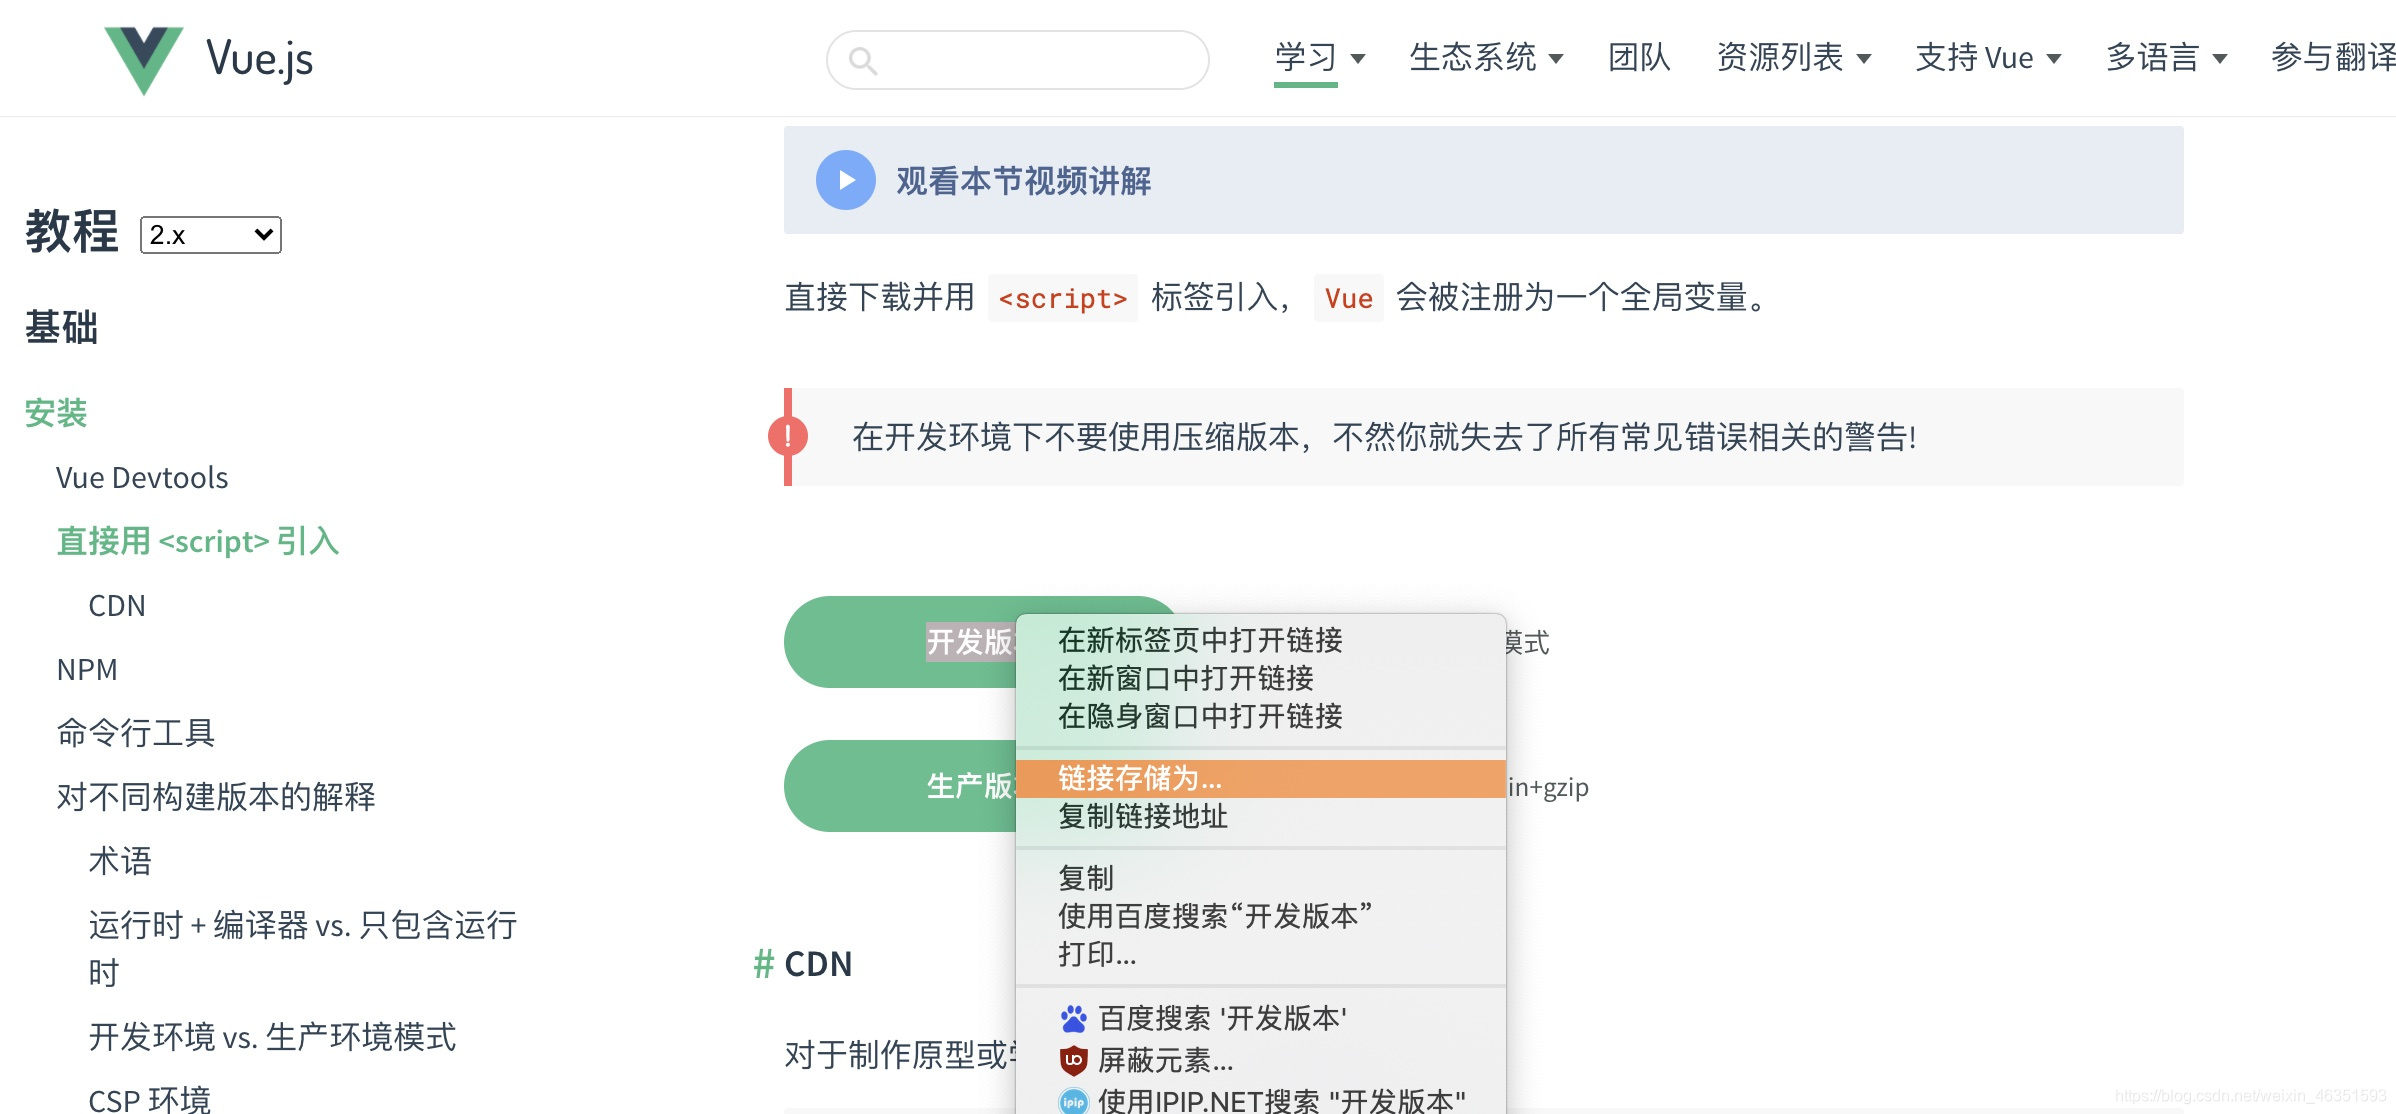
Task: Open CDN sidebar link
Action: point(117,606)
